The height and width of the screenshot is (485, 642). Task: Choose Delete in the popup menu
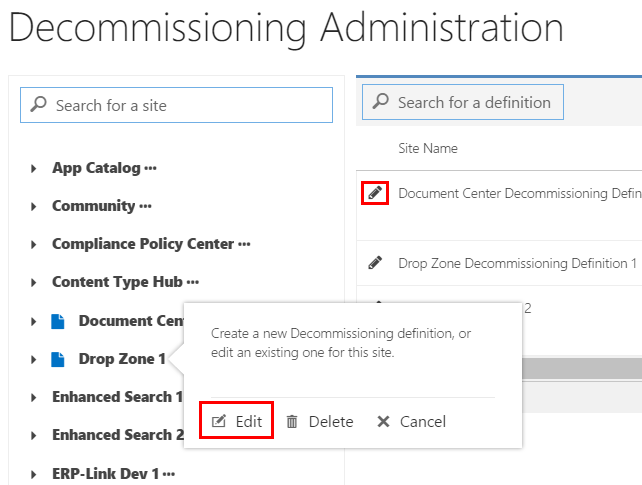point(320,422)
